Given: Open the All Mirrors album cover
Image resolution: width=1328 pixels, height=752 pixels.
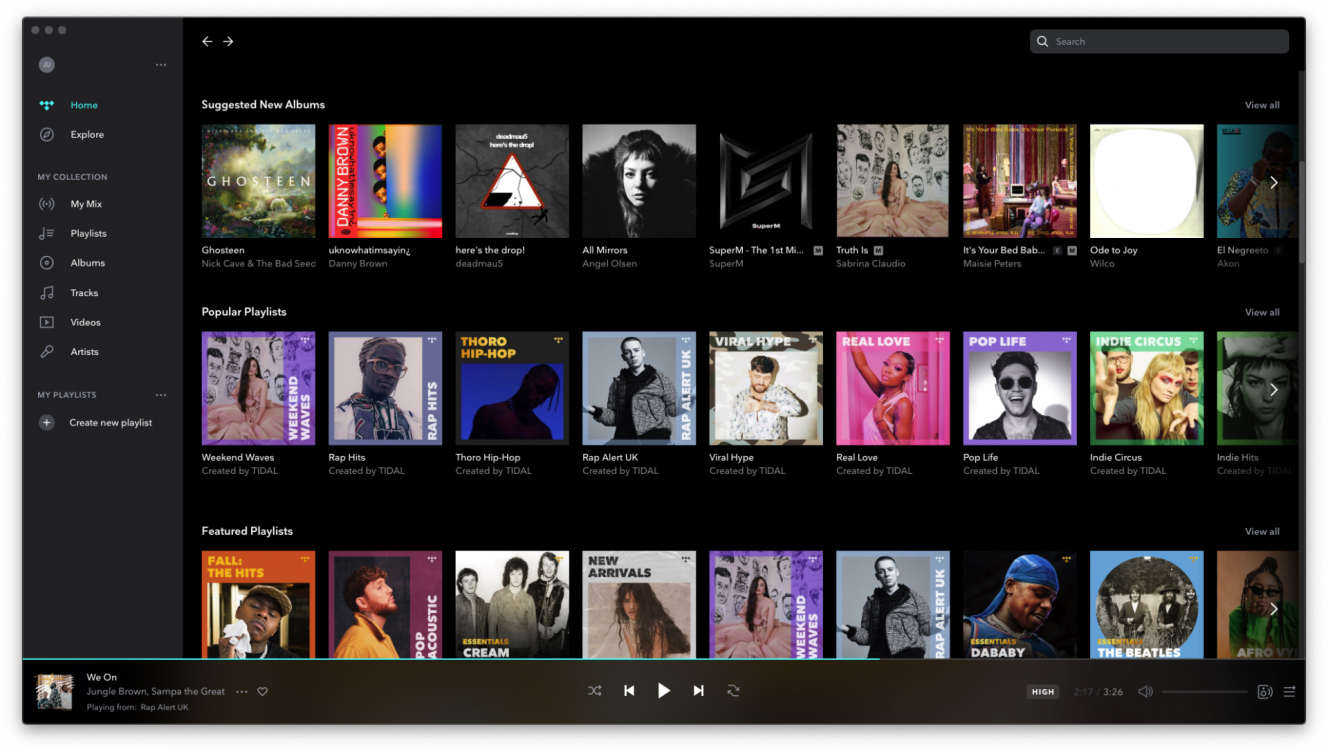Looking at the screenshot, I should 639,181.
